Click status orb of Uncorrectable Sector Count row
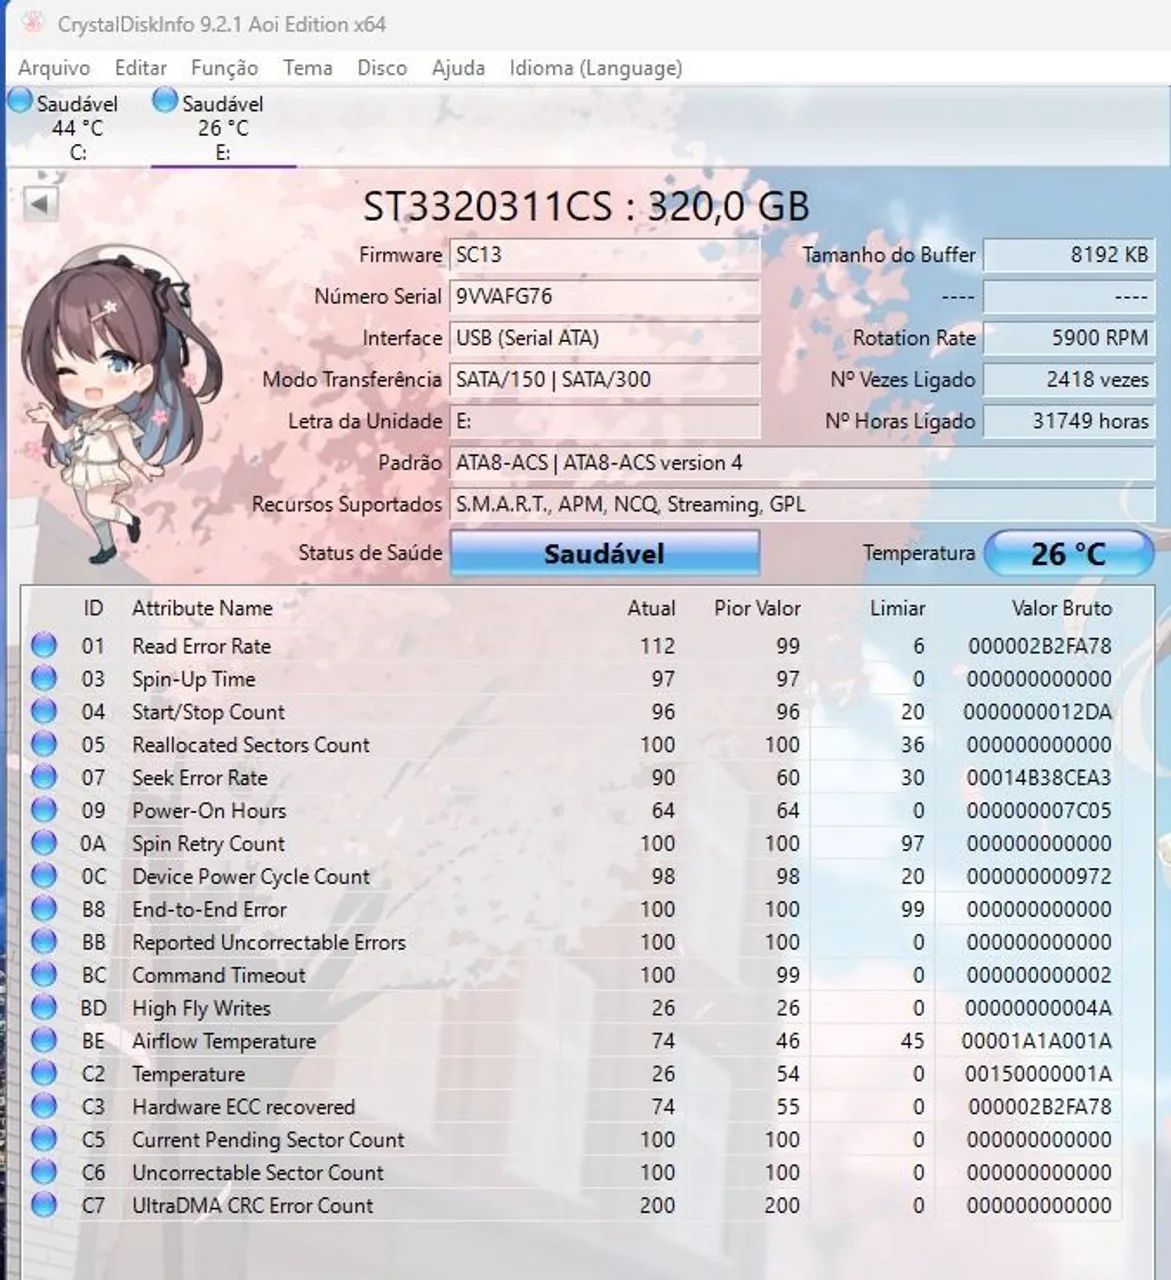1171x1280 pixels. click(x=44, y=1173)
